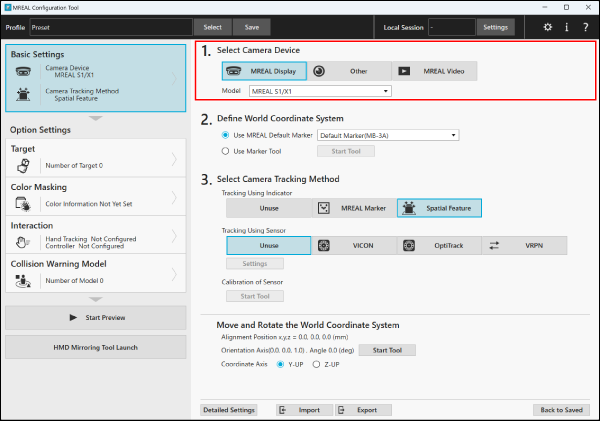Click the chevron on Collision Warning Model row
The width and height of the screenshot is (600, 421).
174,274
